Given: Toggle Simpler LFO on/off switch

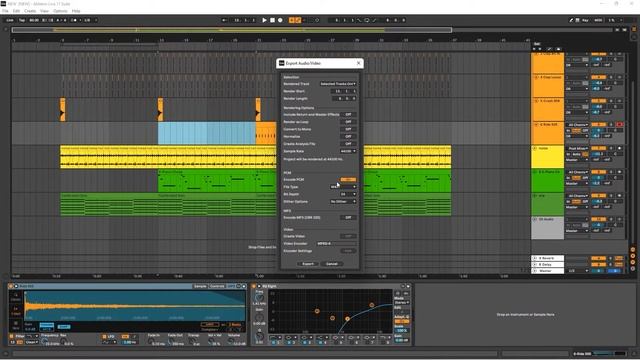Looking at the screenshot, I should click(104, 336).
